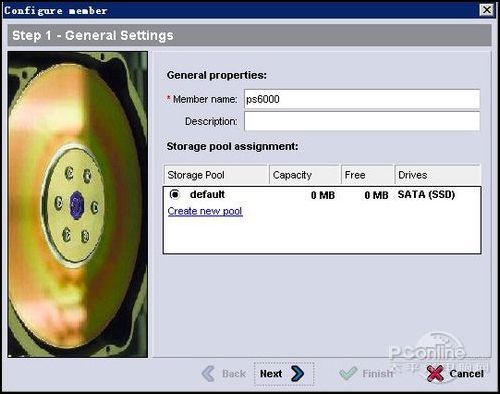Click the Storage Pool column header

(216, 175)
